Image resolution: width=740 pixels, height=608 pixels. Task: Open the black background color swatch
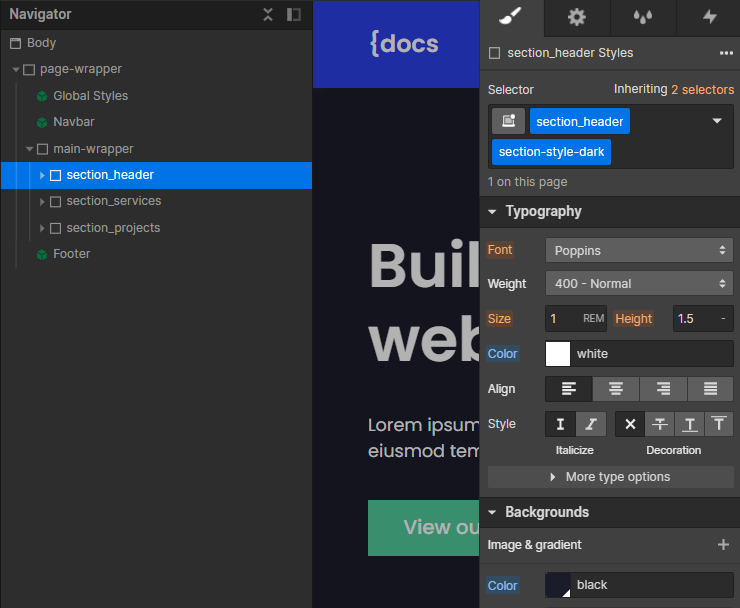(558, 585)
